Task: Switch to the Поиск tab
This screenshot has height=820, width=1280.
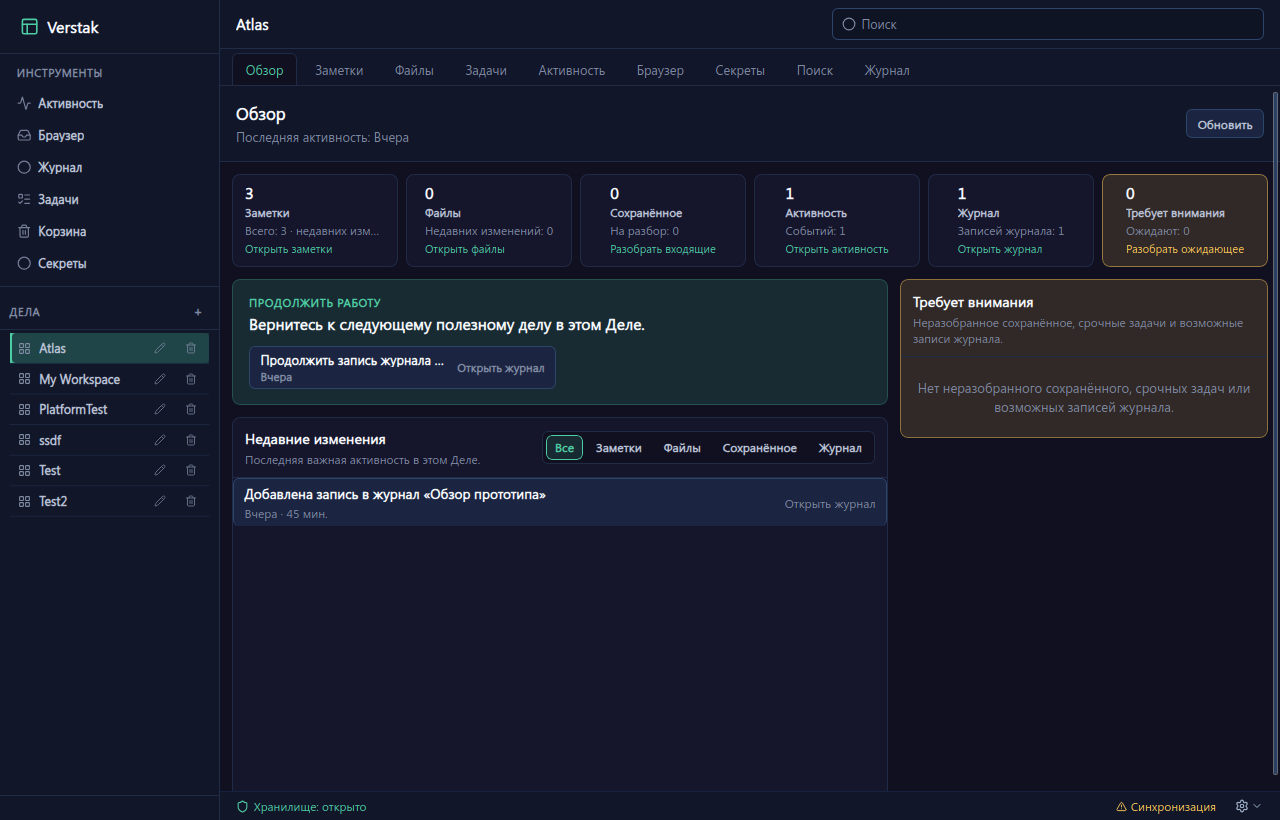Action: tap(815, 70)
